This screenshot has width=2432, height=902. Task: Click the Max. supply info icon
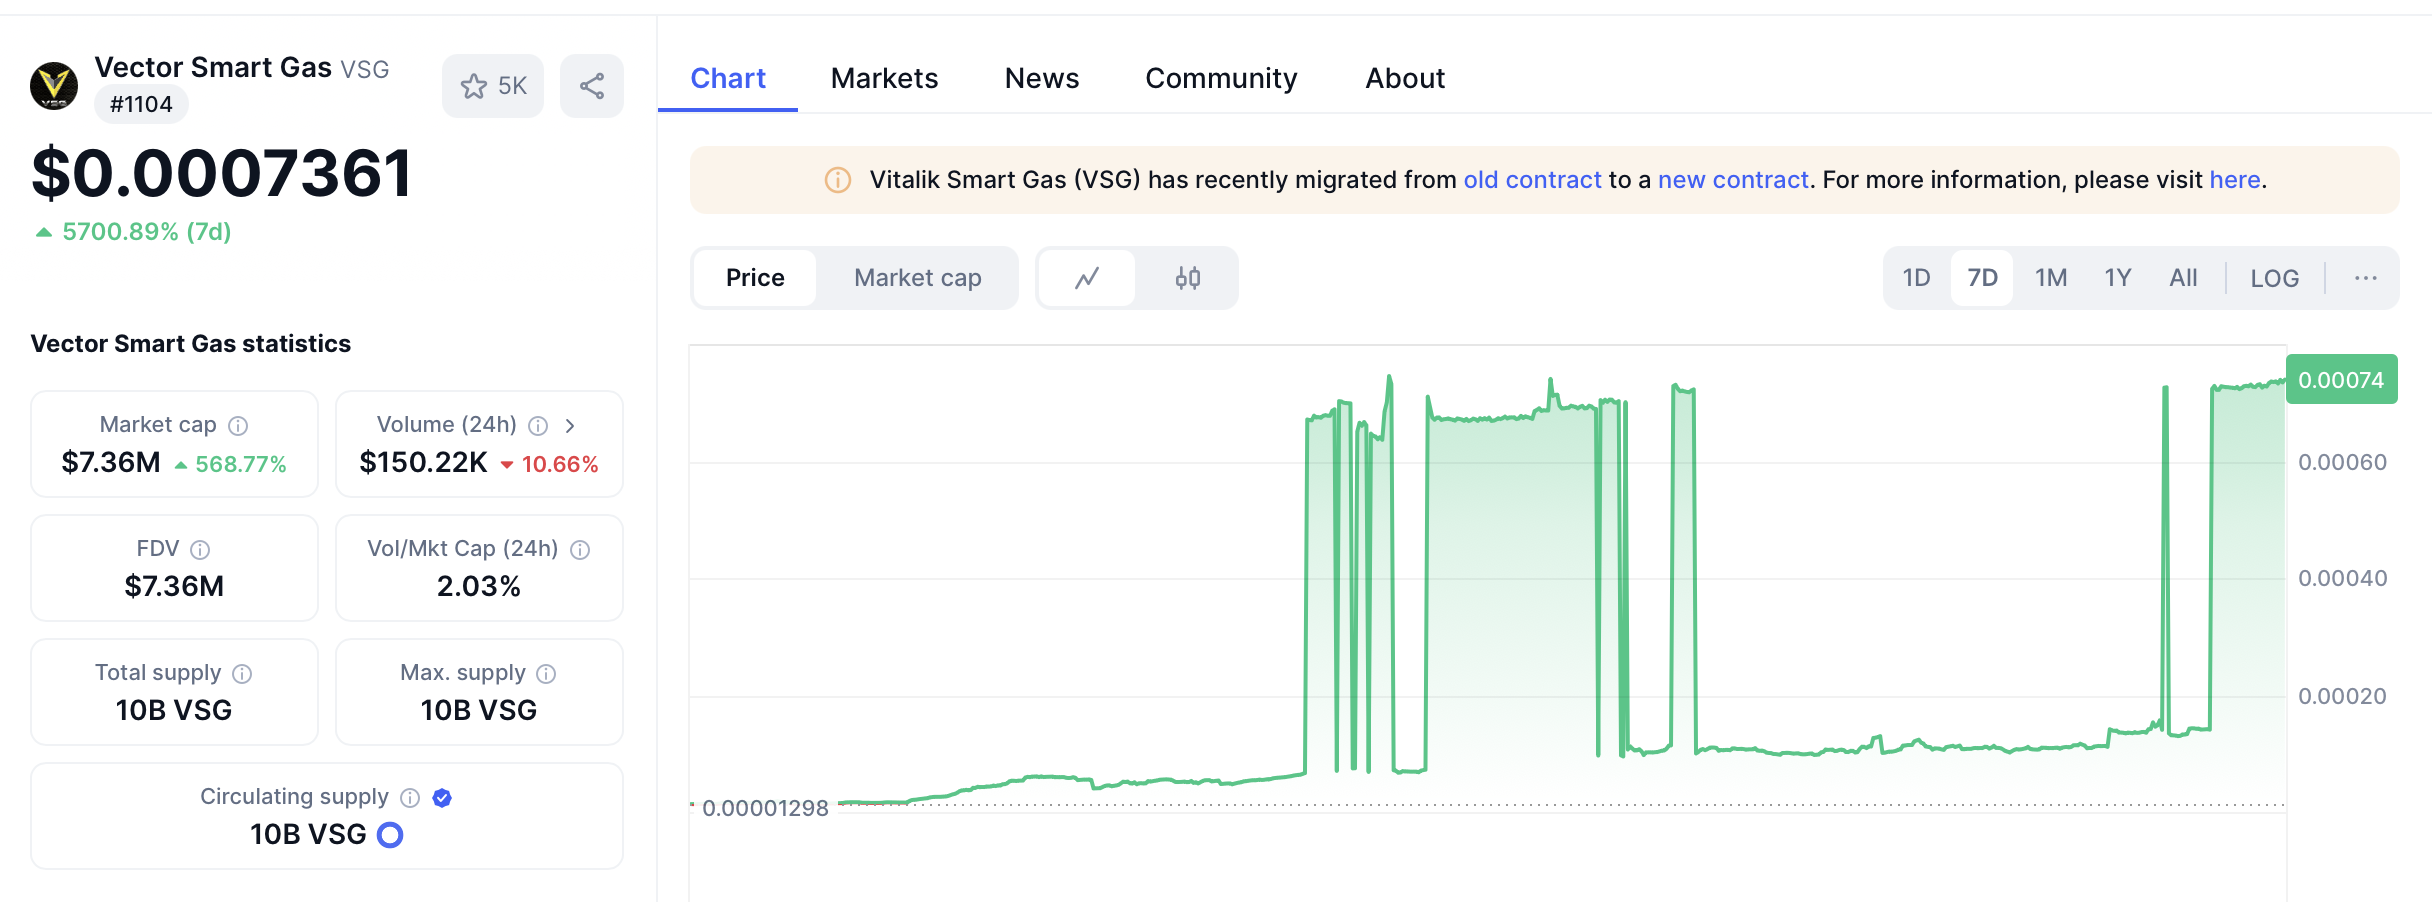546,674
